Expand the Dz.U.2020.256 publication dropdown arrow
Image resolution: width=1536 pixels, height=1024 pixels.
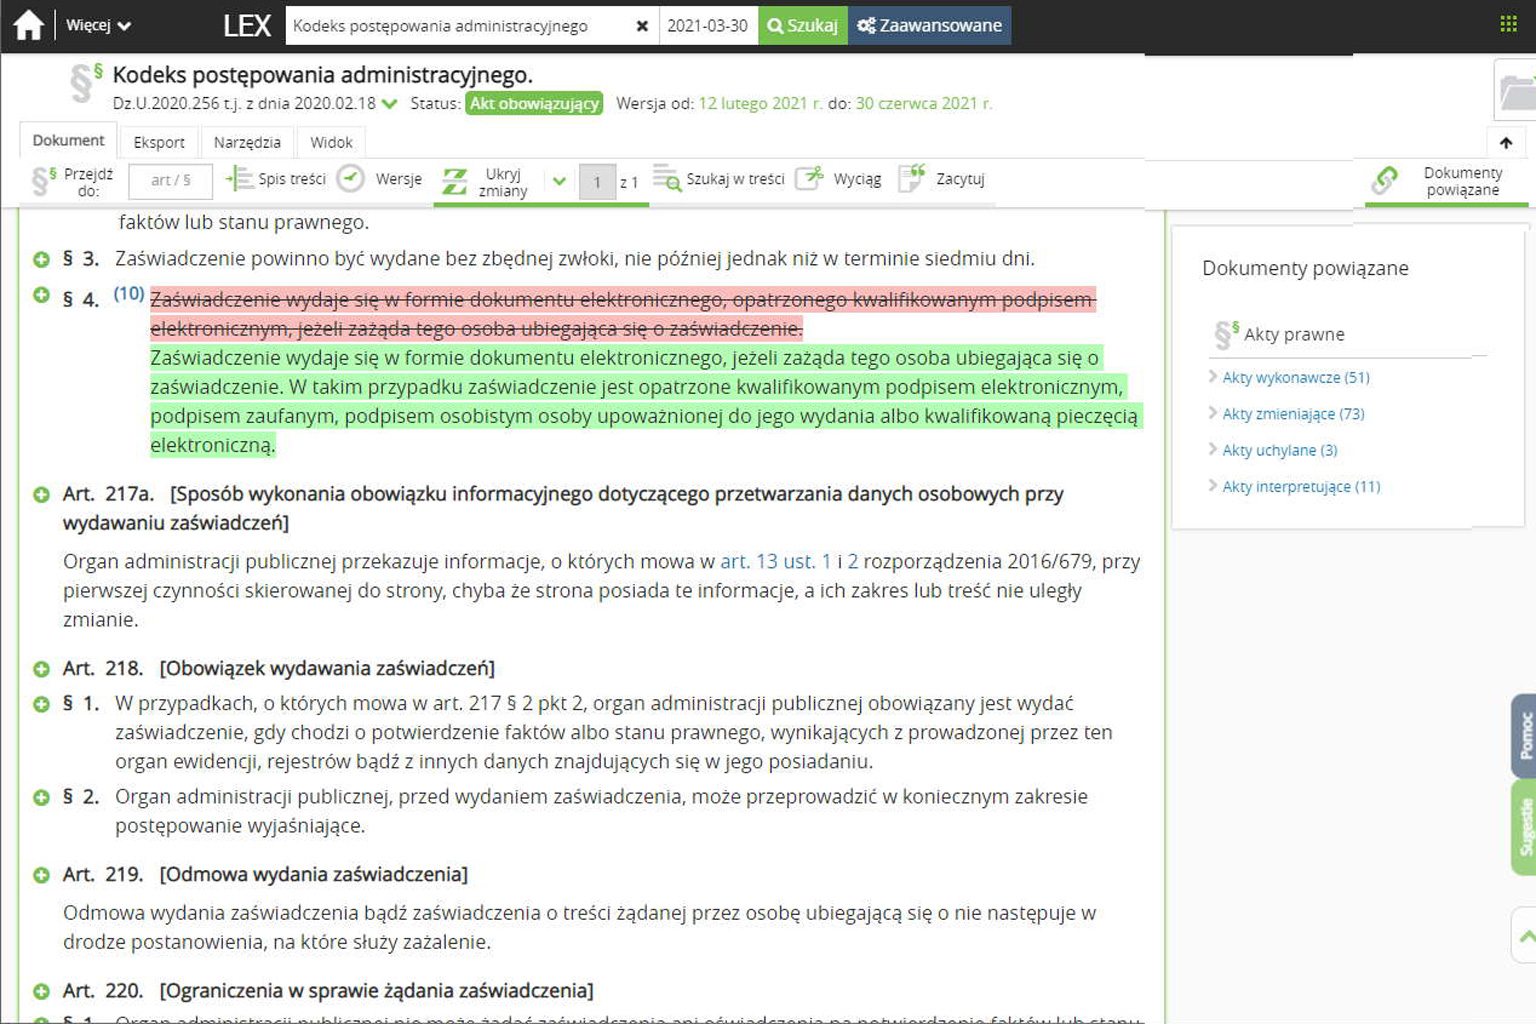[x=390, y=104]
